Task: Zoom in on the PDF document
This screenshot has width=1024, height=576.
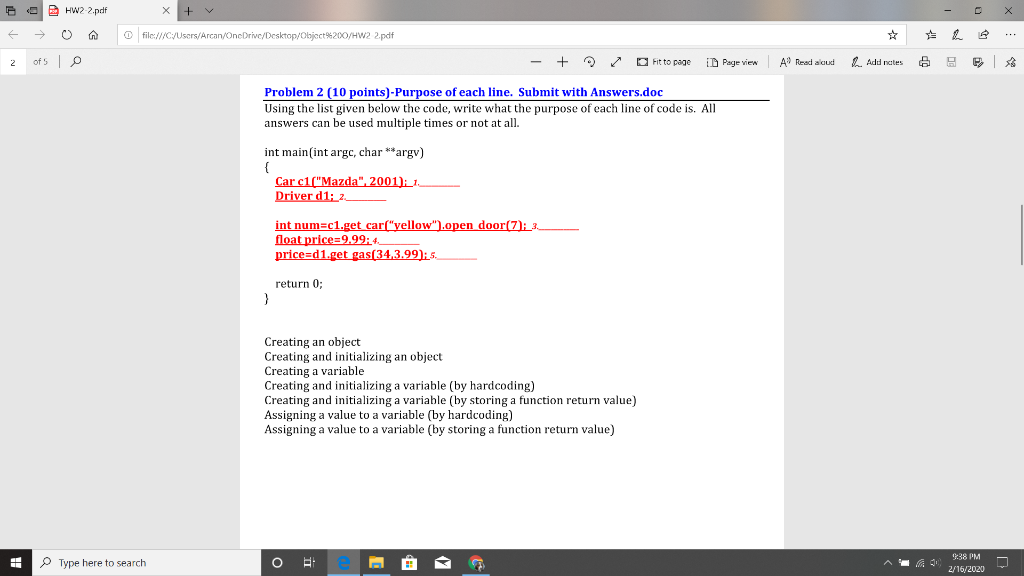Action: tap(562, 62)
